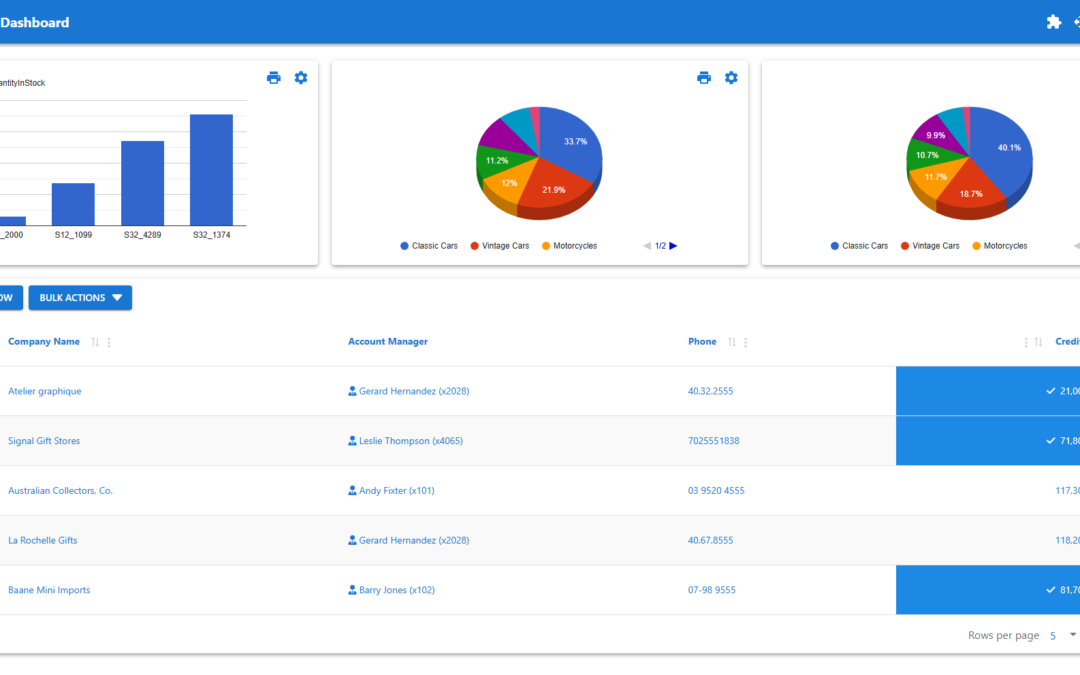Open Gerard Hernandez link in La Rochelle row
The image size is (1080, 675).
tap(414, 540)
